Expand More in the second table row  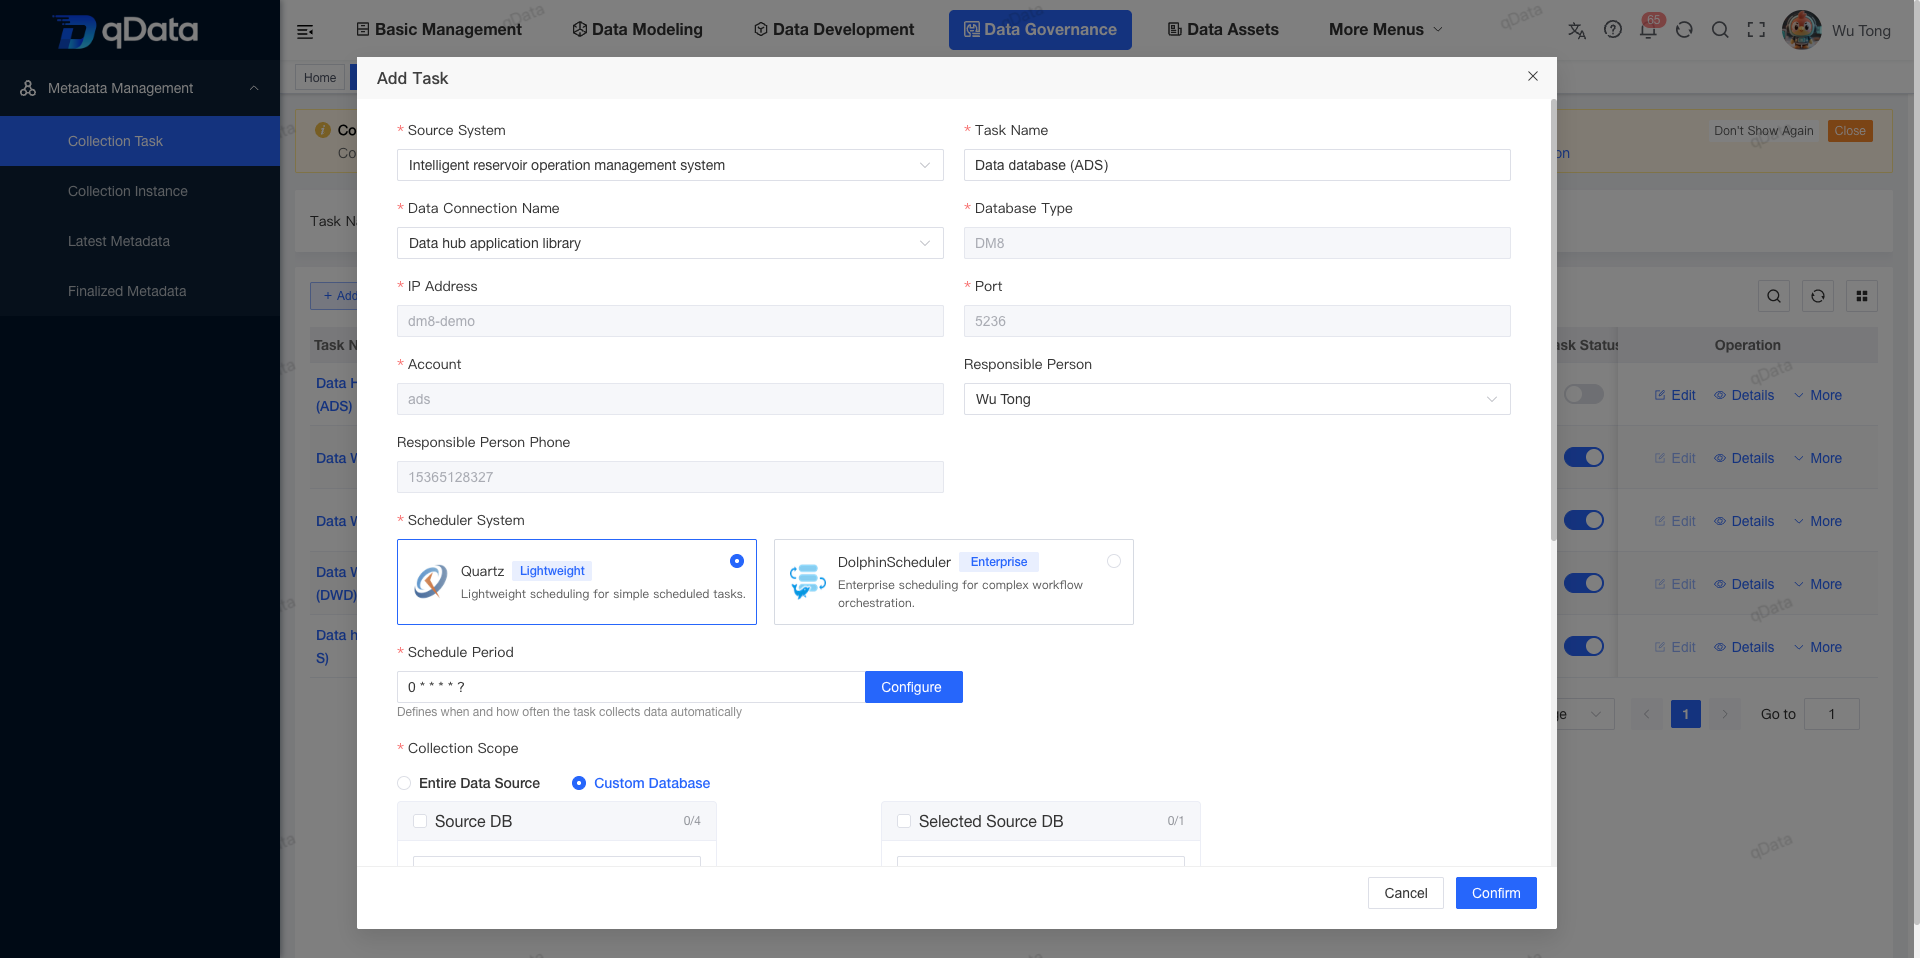coord(1818,458)
